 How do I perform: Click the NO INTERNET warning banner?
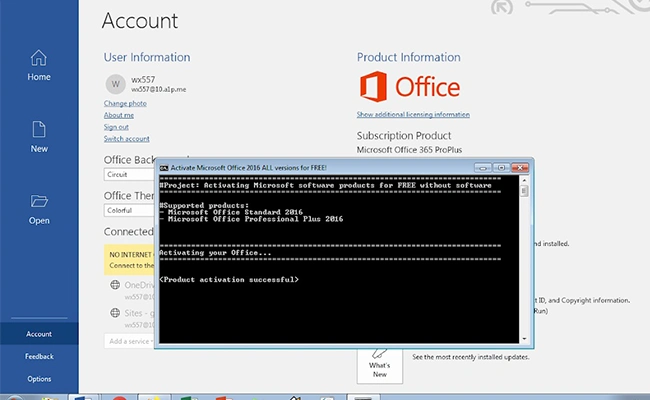(129, 260)
